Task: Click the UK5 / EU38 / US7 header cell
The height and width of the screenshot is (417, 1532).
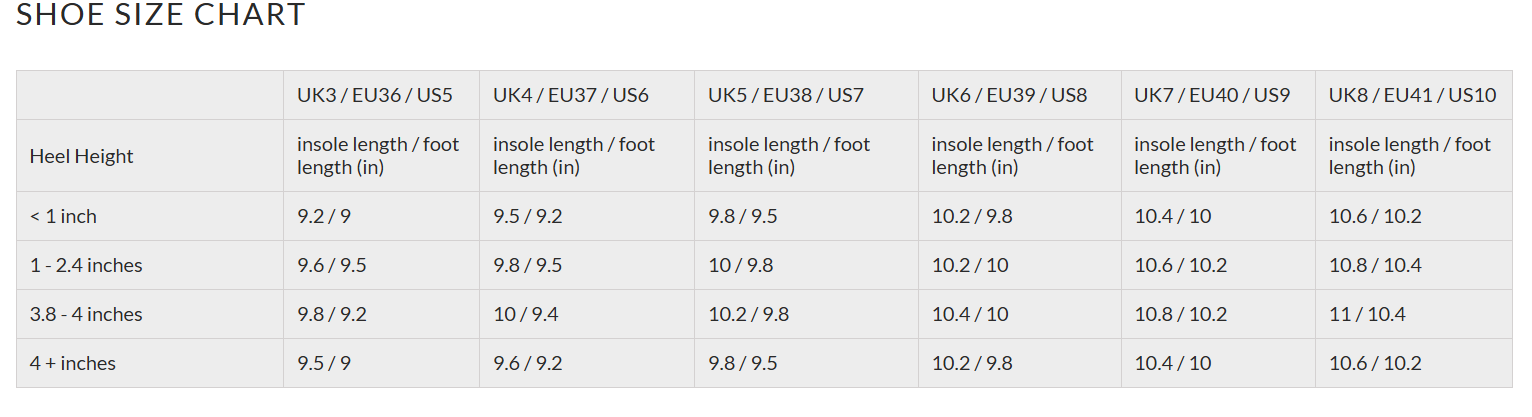Action: [x=785, y=96]
